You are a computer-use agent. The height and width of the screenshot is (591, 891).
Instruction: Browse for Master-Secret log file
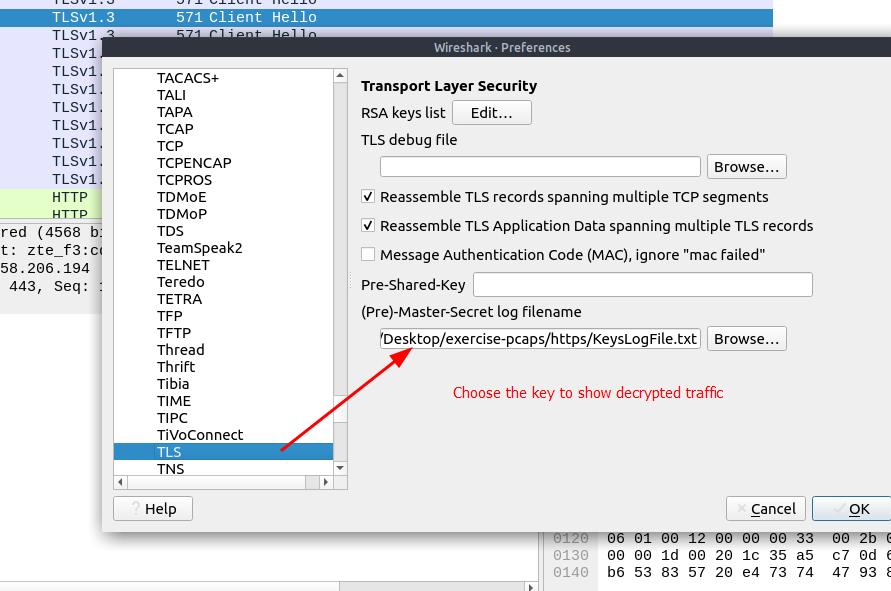pos(747,339)
